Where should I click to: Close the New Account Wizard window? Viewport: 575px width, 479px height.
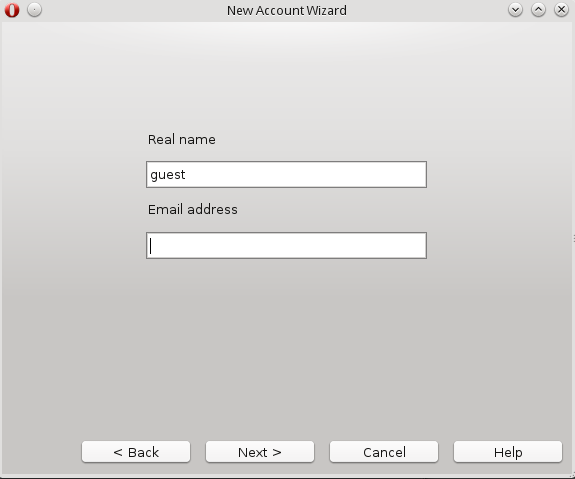click(x=561, y=10)
